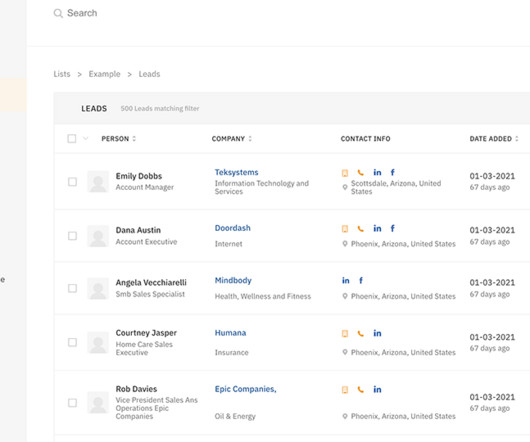Click Facebook icon in Angela Vecchiarelli row
This screenshot has width=530, height=442.
point(361,280)
